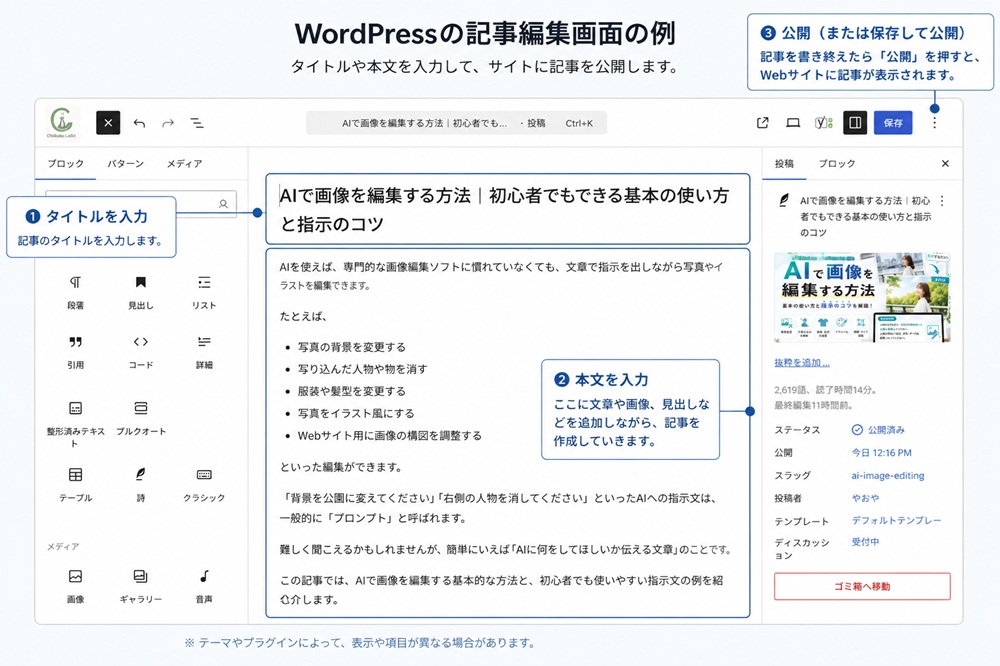1000x666 pixels.
Task: Insert a 画像 image block
Action: point(75,586)
